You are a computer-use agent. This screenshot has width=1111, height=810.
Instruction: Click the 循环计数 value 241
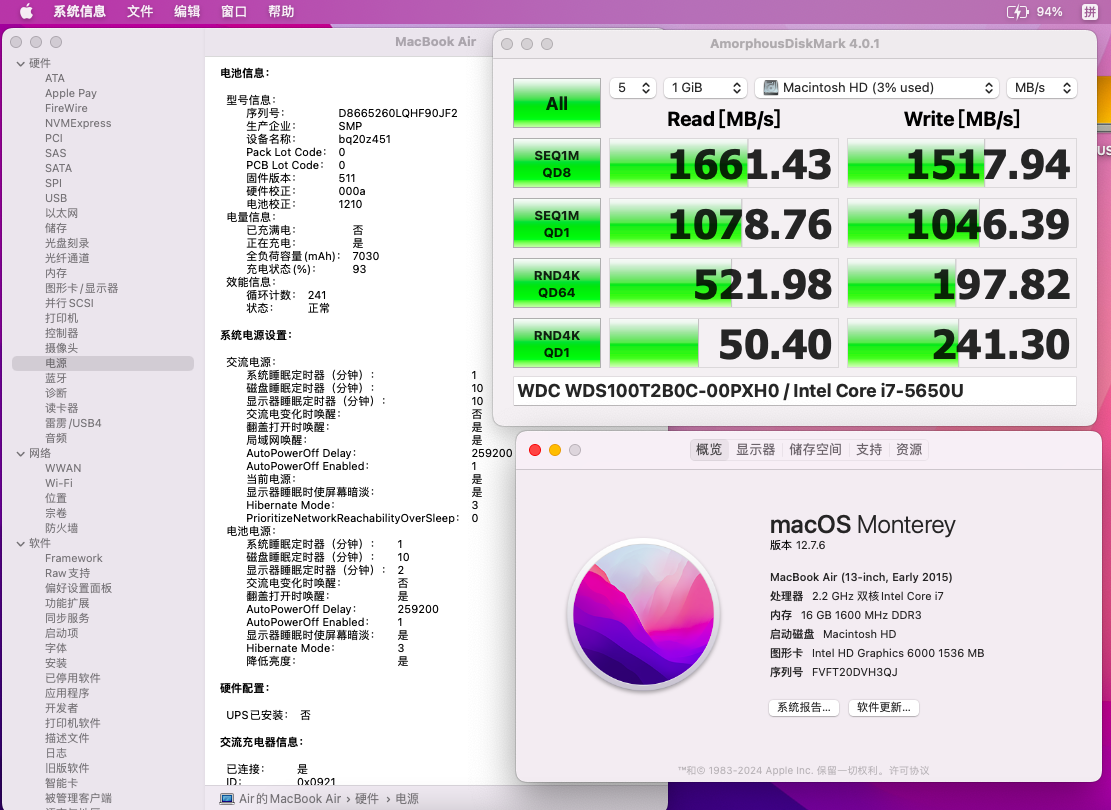317,295
